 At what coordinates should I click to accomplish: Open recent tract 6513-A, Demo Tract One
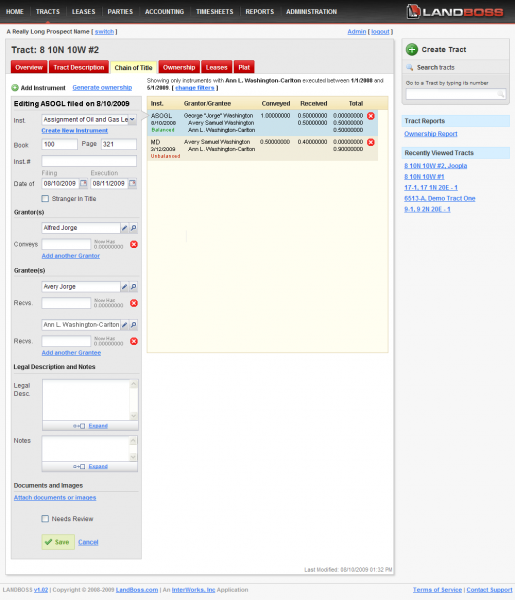click(440, 198)
